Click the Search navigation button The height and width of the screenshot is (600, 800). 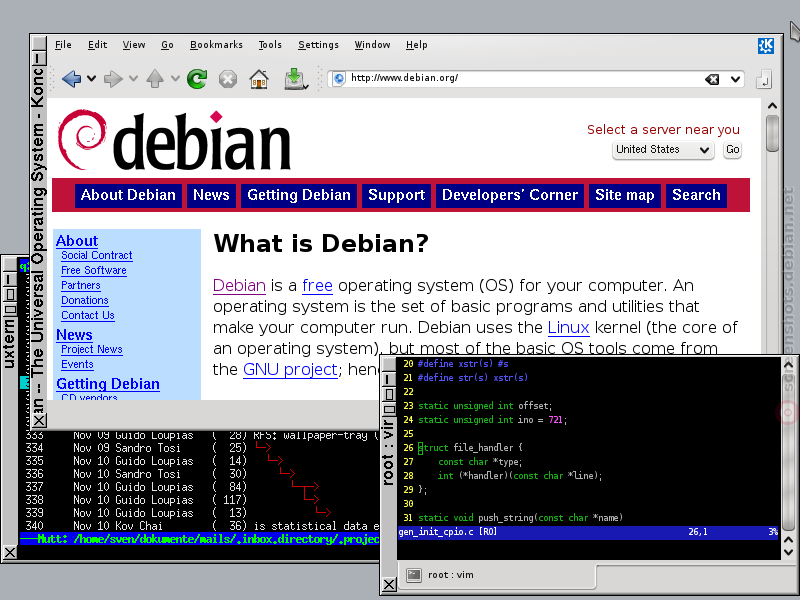pos(696,195)
